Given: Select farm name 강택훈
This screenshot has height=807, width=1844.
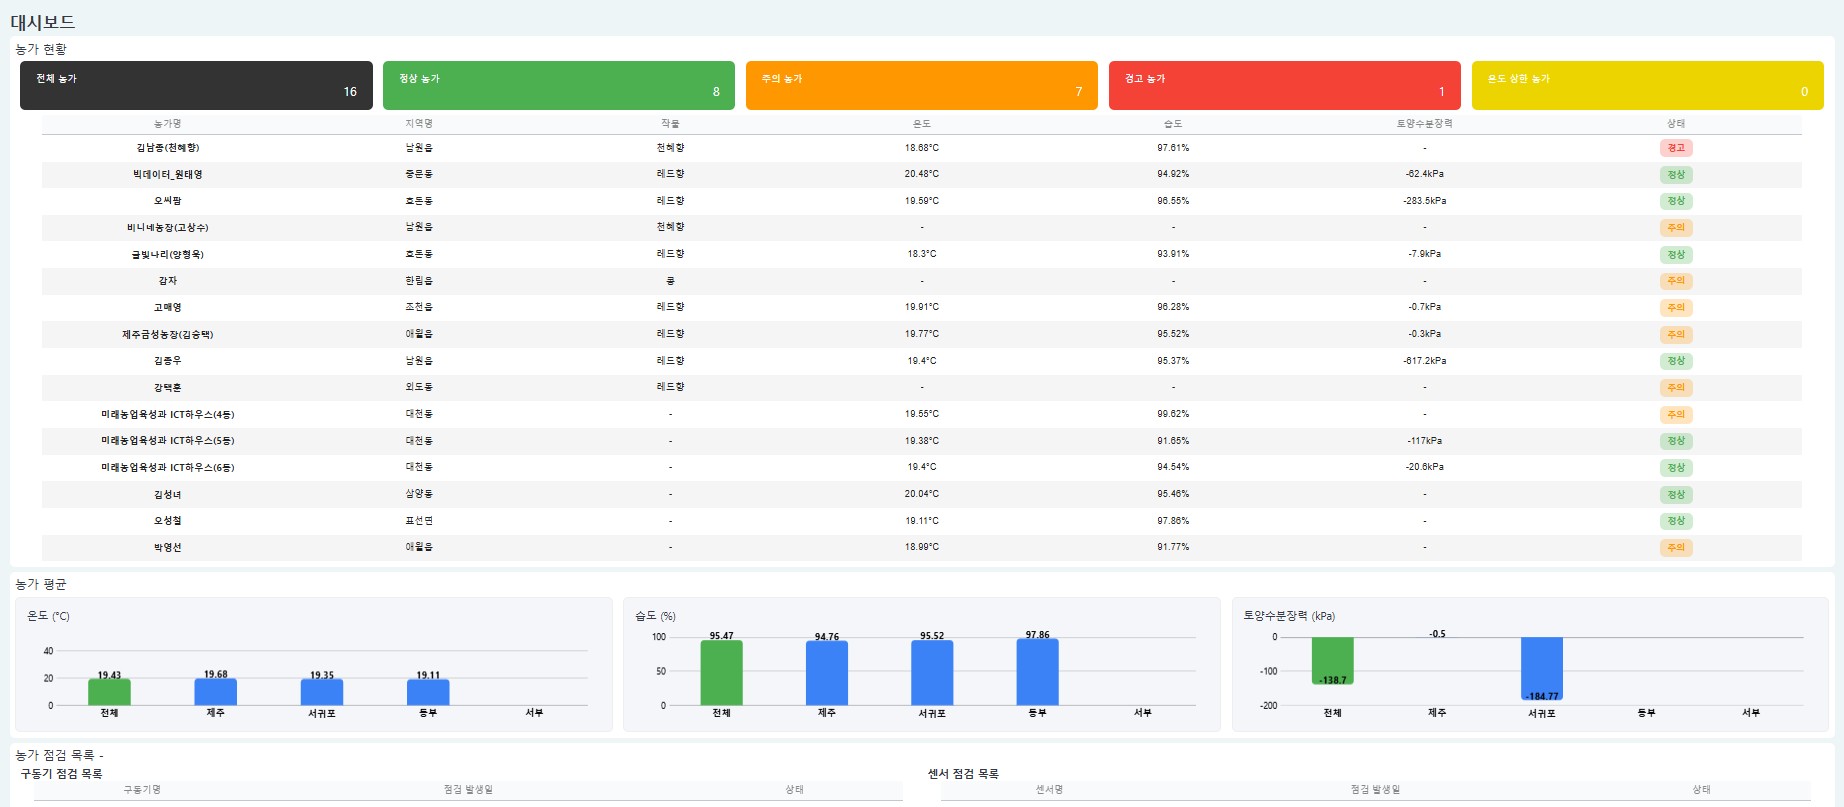Looking at the screenshot, I should click(x=168, y=388).
